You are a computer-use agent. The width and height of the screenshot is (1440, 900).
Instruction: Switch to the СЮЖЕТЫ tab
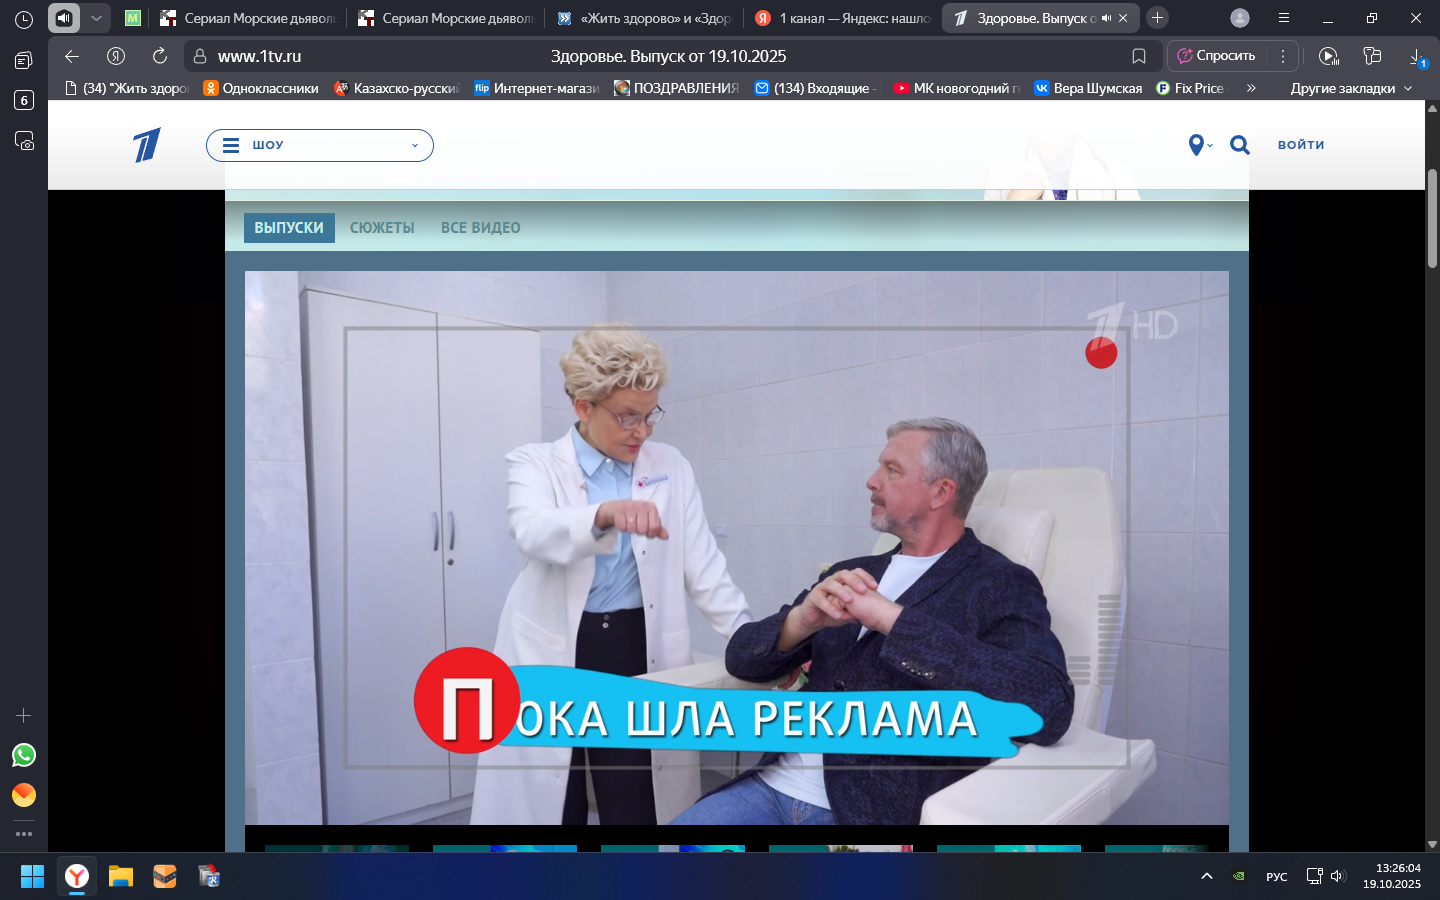coord(382,228)
